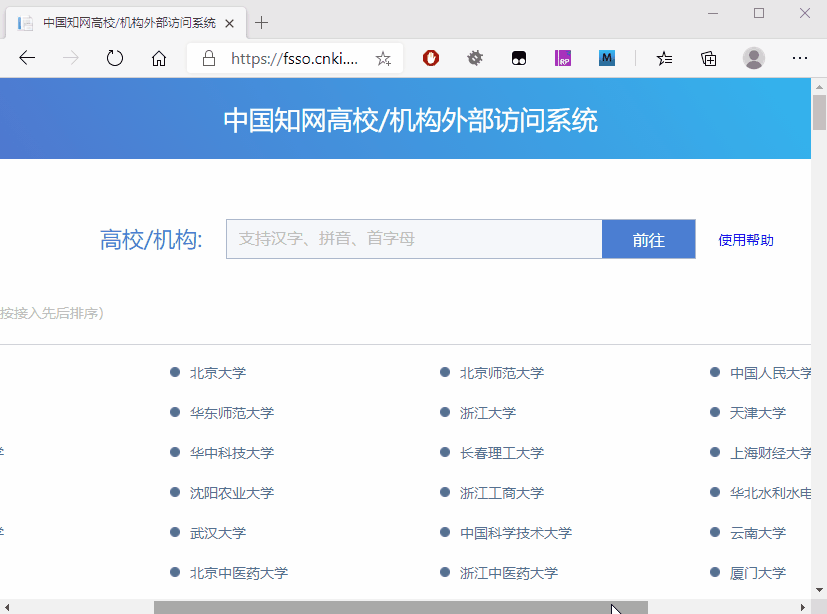The width and height of the screenshot is (827, 614).
Task: Open the user profile avatar
Action: 754,58
